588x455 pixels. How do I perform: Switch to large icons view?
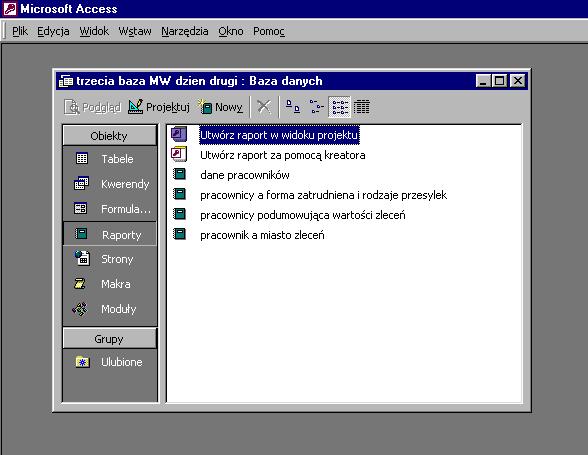[x=293, y=107]
